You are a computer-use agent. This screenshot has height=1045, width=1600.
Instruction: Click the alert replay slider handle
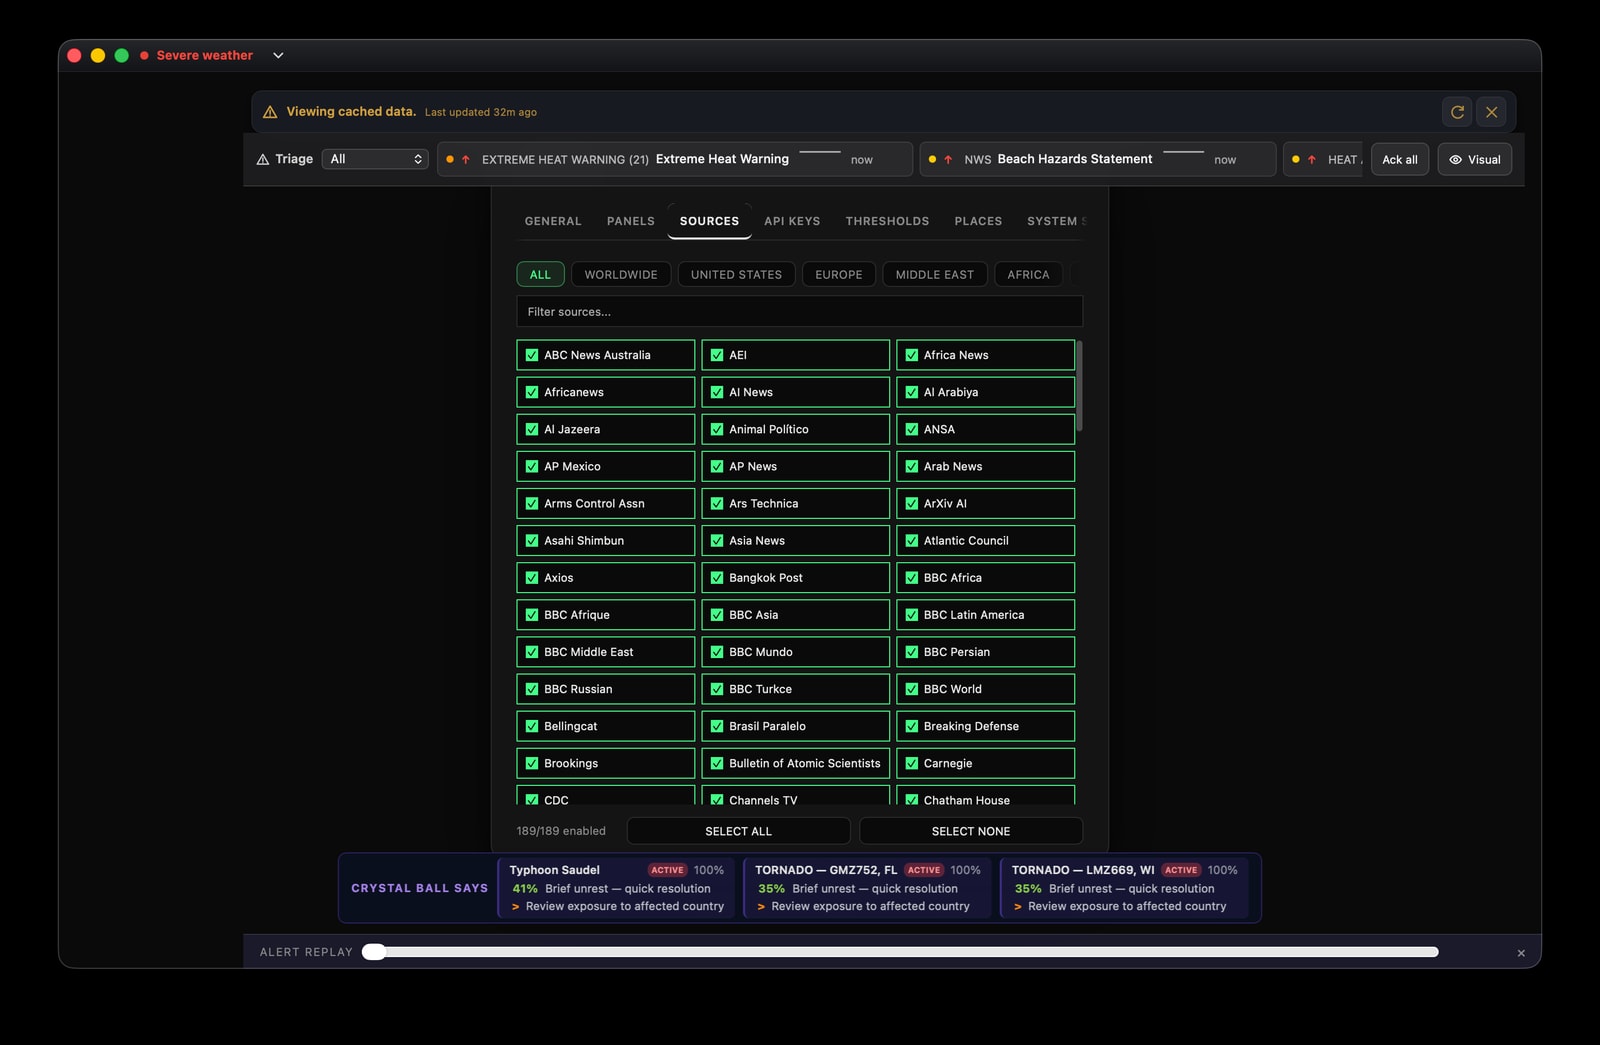pos(373,952)
